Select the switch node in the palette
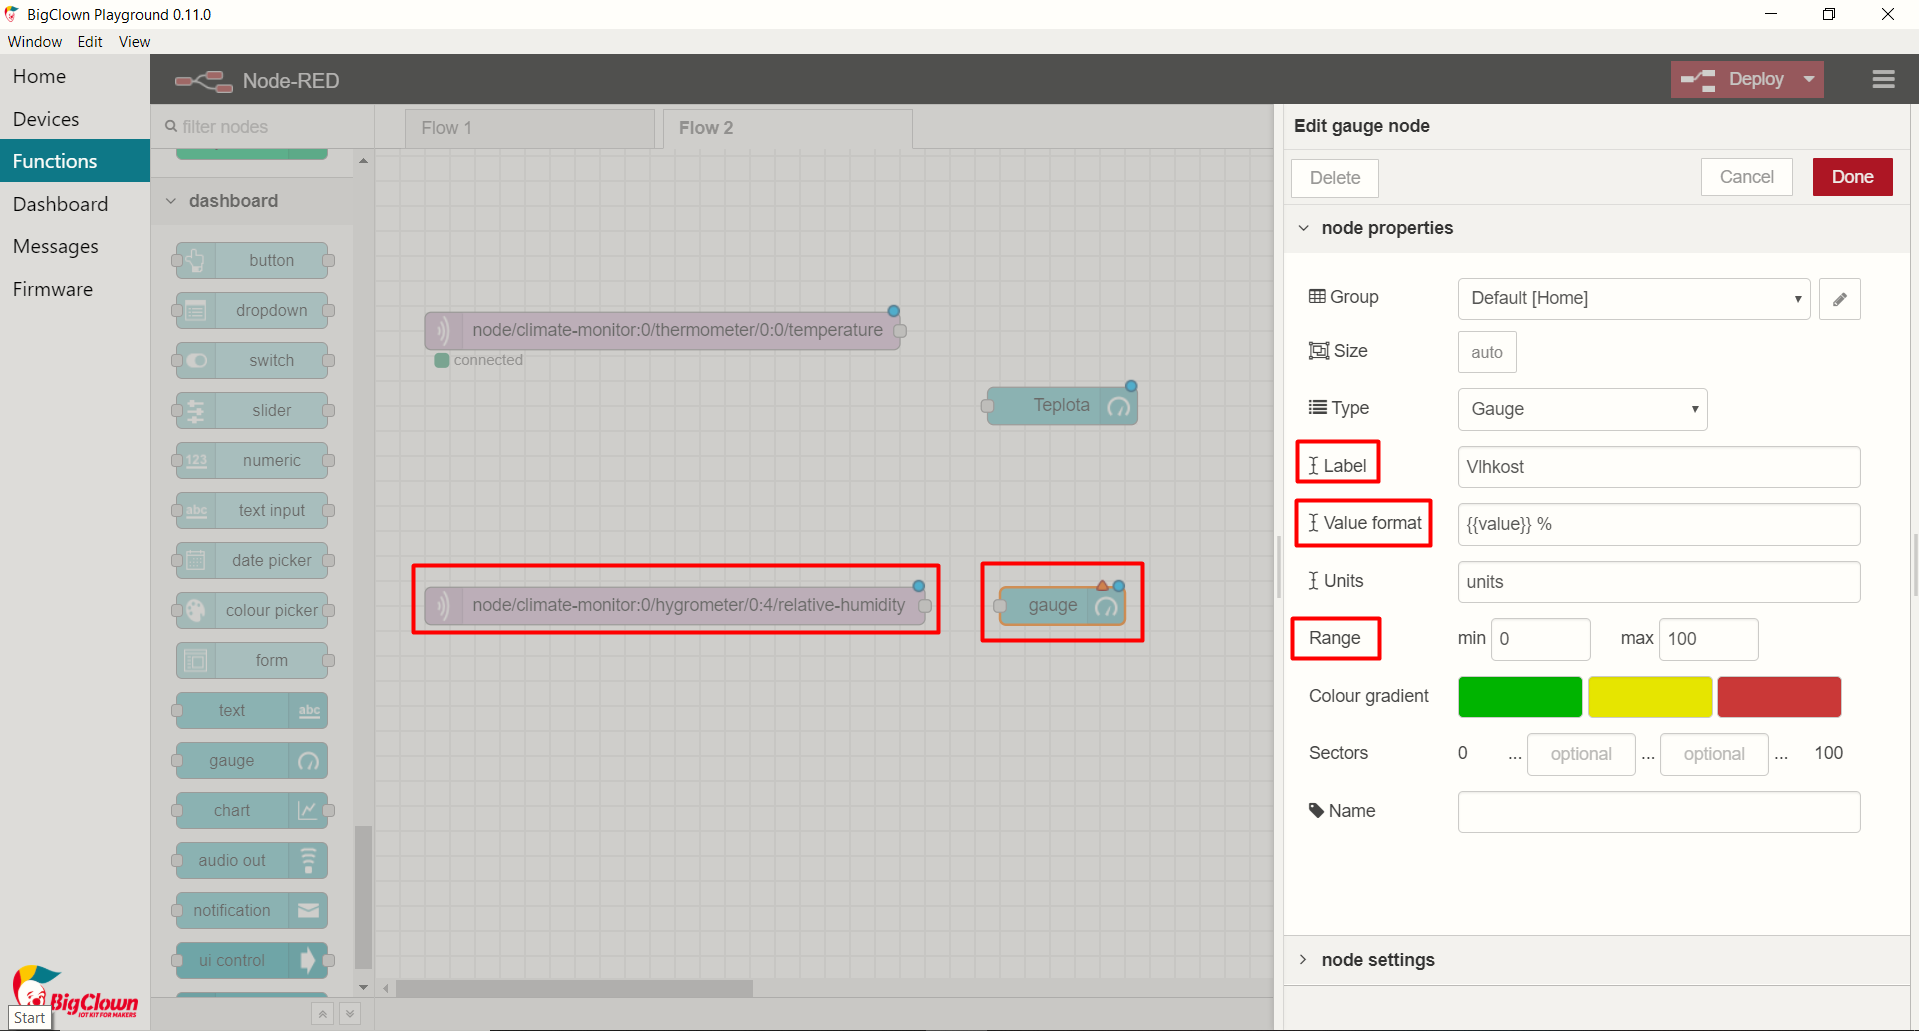This screenshot has height=1031, width=1919. [252, 360]
